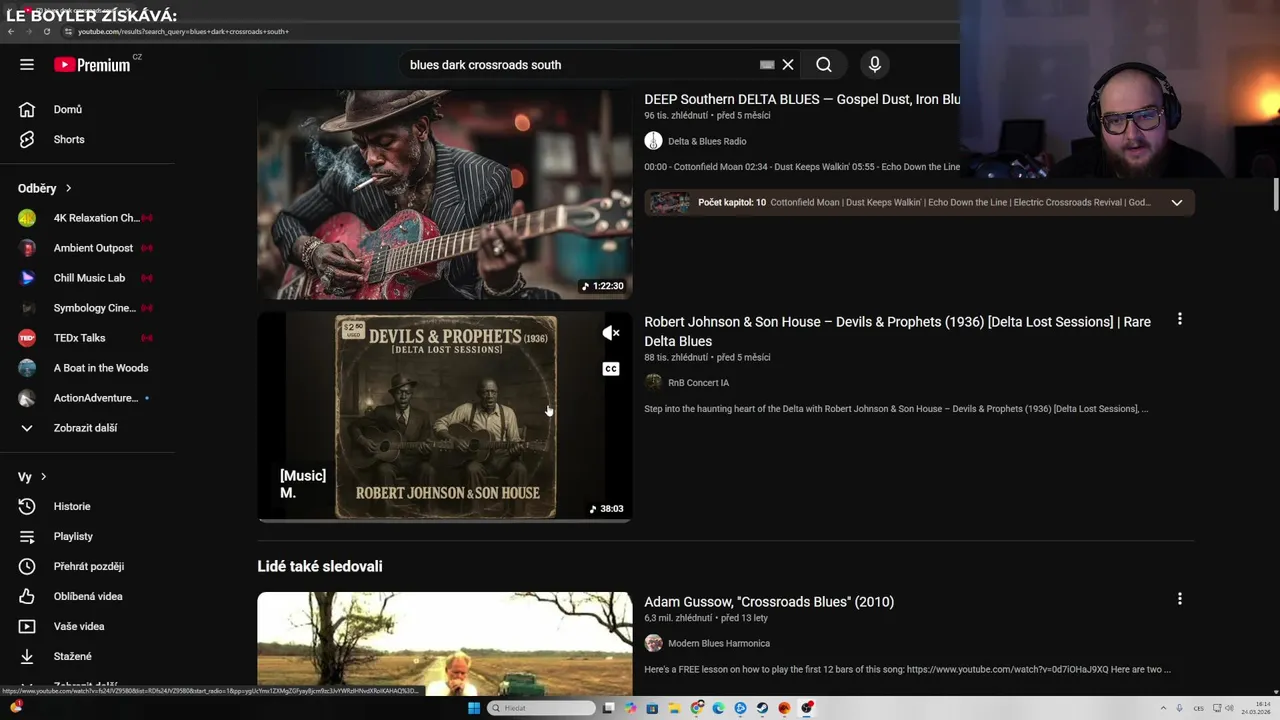Unmute the Devils & Prophets inline preview
1280x720 pixels.
(611, 333)
